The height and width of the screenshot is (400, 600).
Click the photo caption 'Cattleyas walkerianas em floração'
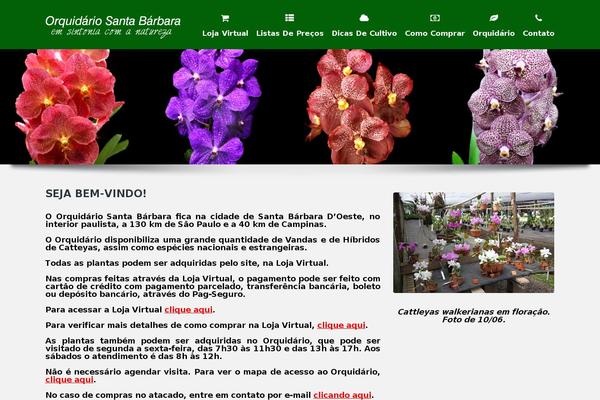[473, 312]
